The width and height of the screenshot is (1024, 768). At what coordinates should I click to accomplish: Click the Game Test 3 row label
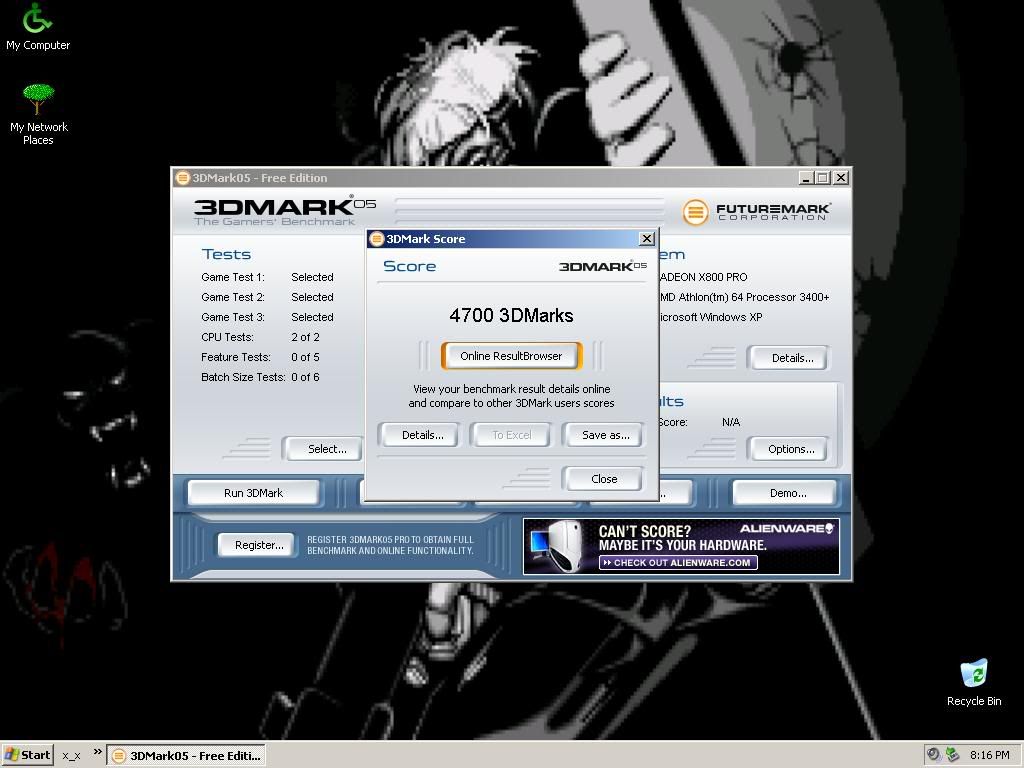[232, 317]
